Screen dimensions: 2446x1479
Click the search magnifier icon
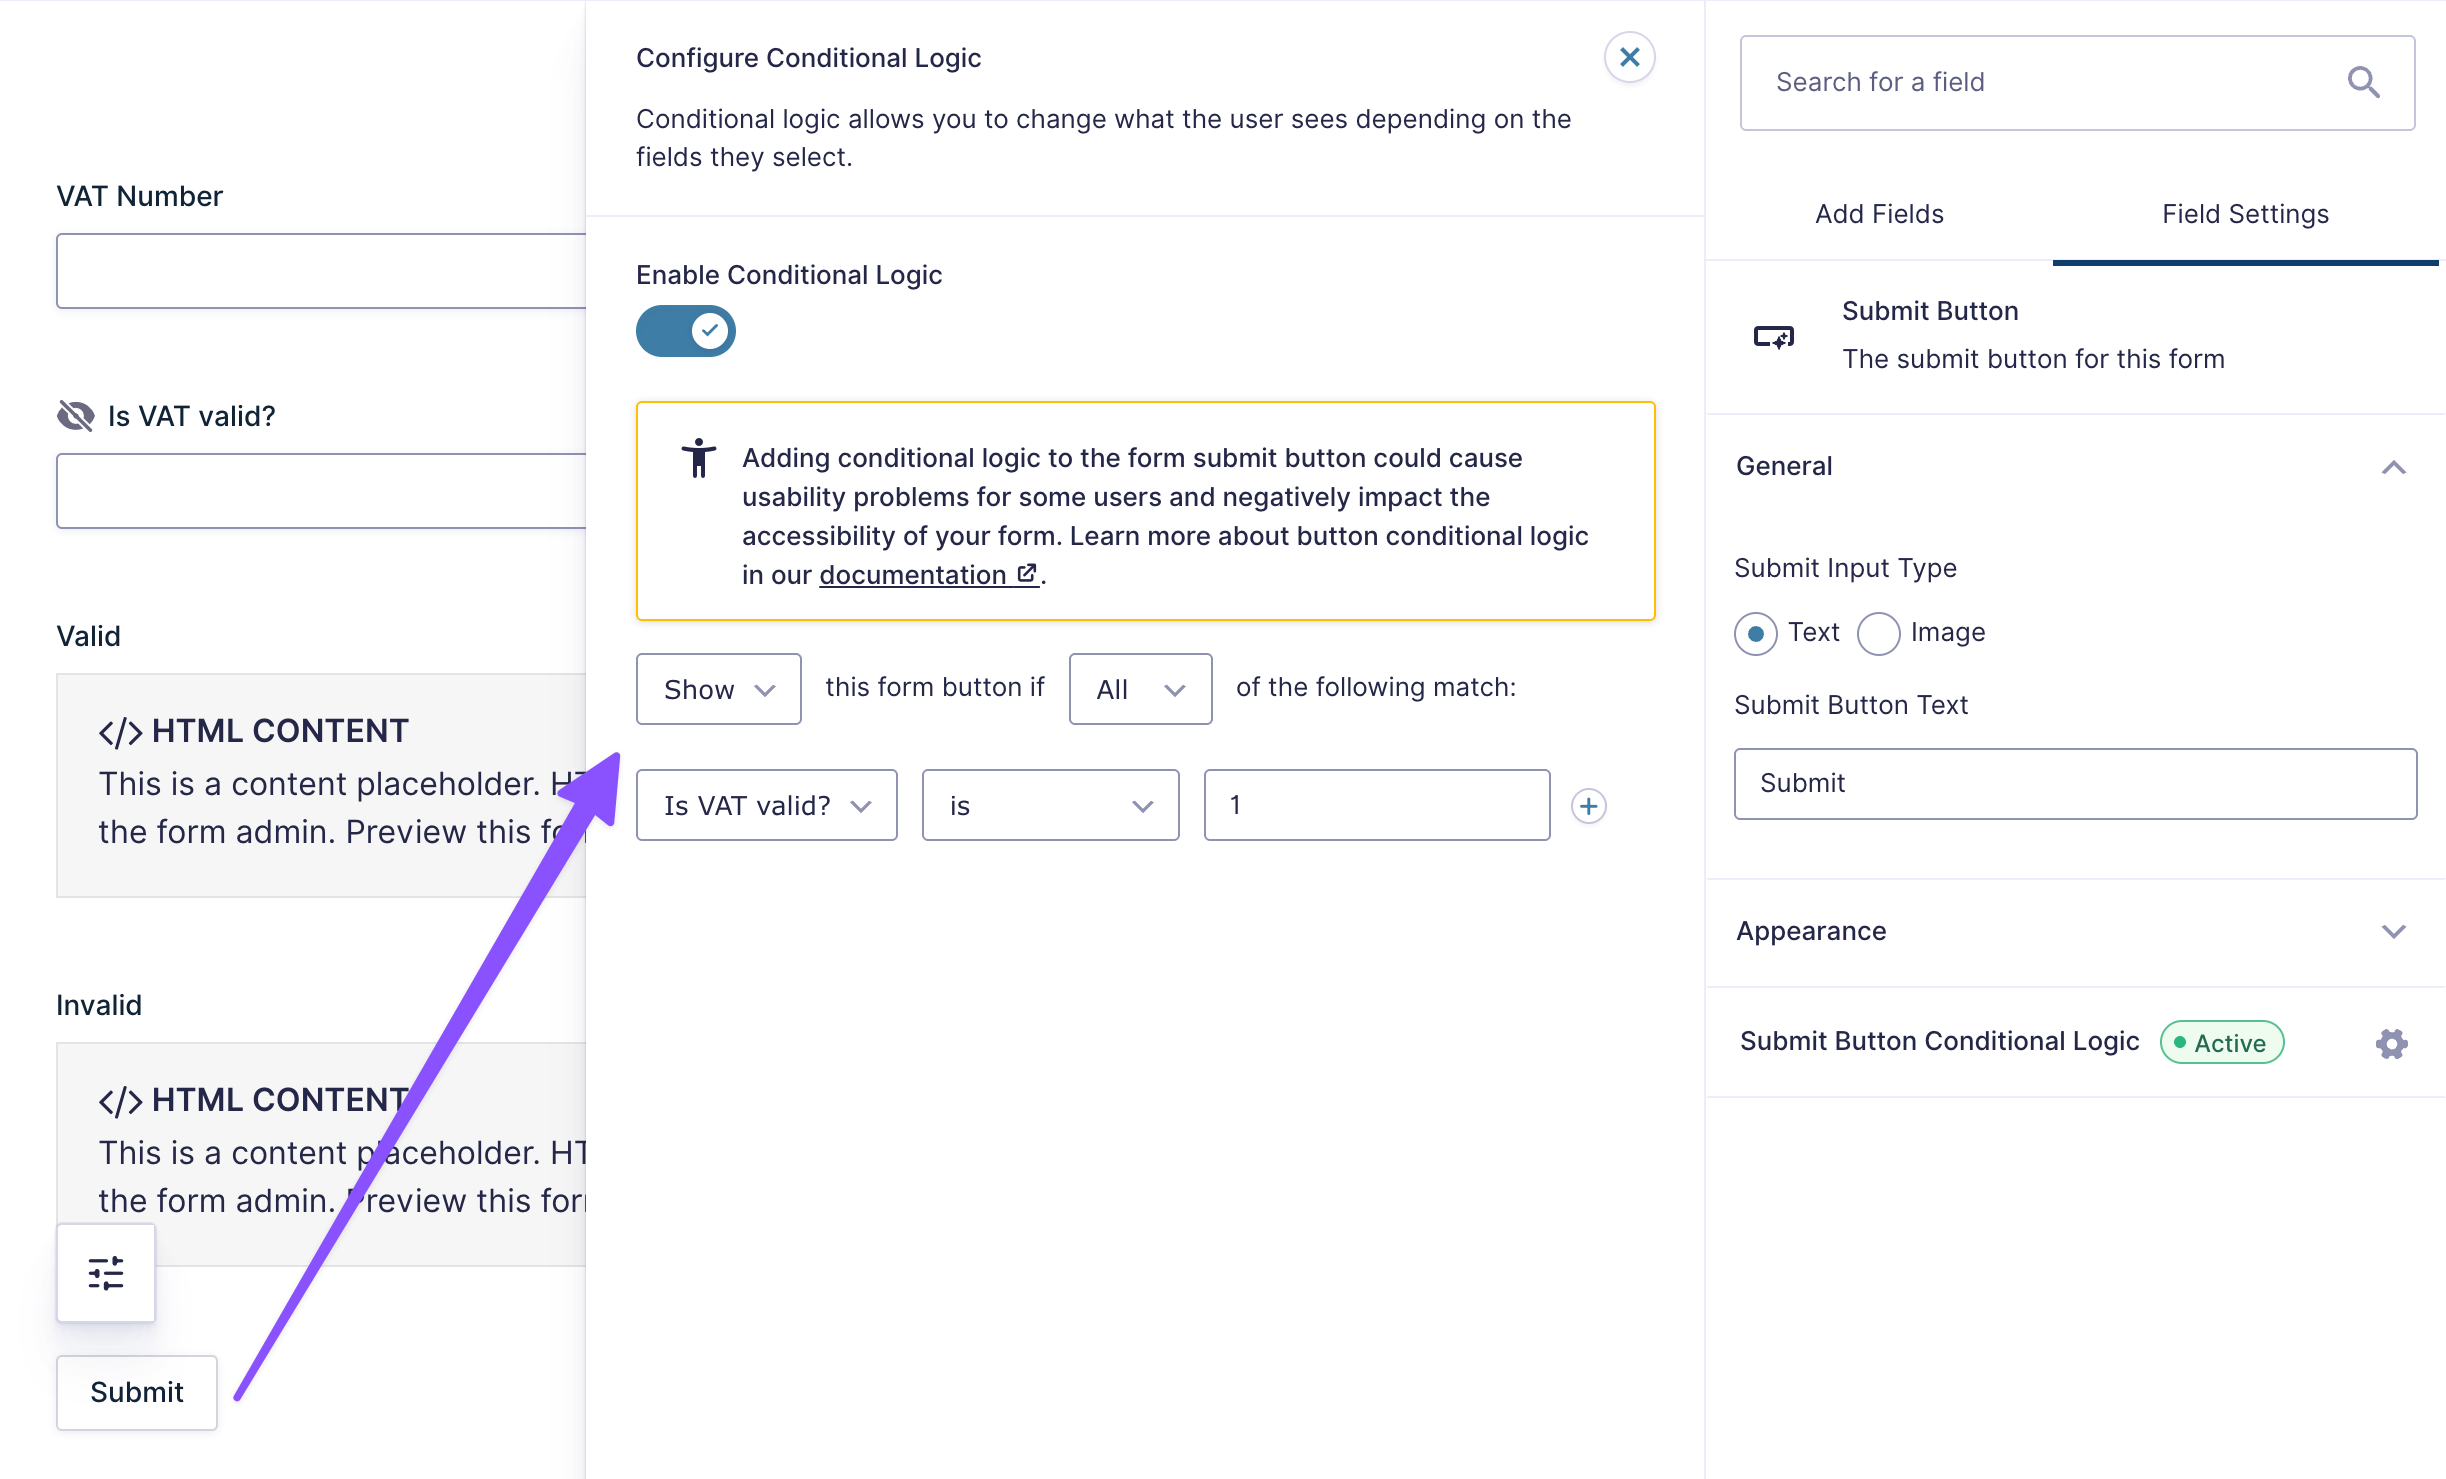(x=2363, y=82)
